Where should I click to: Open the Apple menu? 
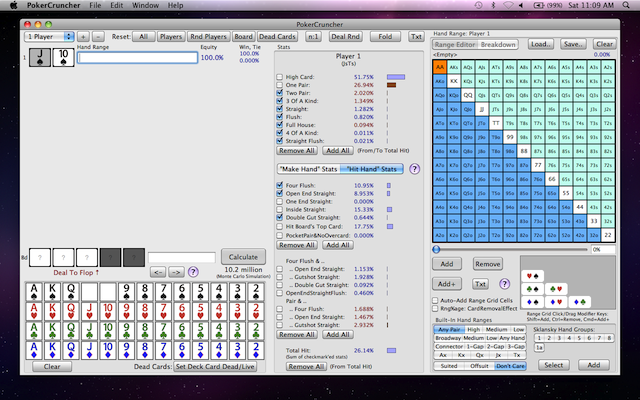(13, 5)
